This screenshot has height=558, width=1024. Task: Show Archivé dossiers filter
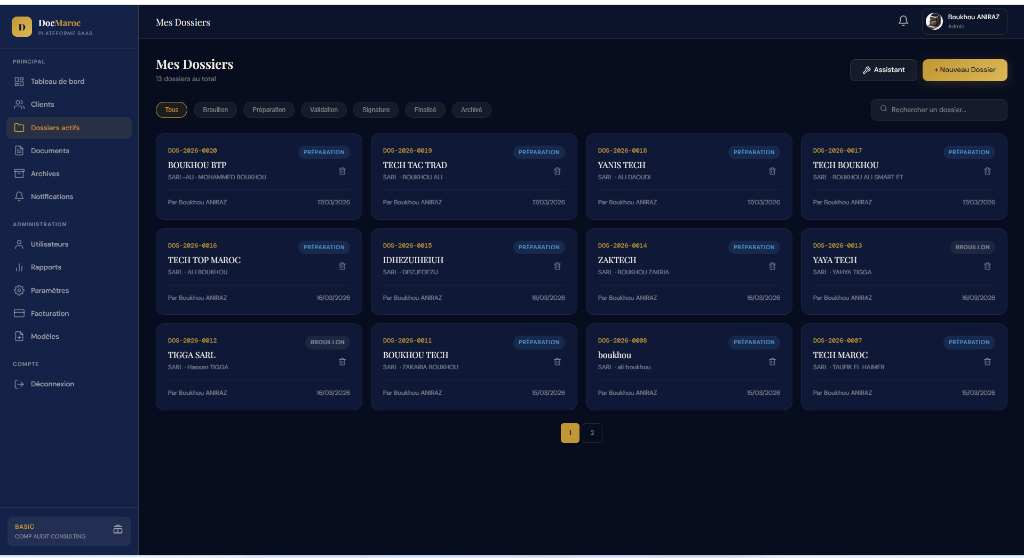coord(471,110)
